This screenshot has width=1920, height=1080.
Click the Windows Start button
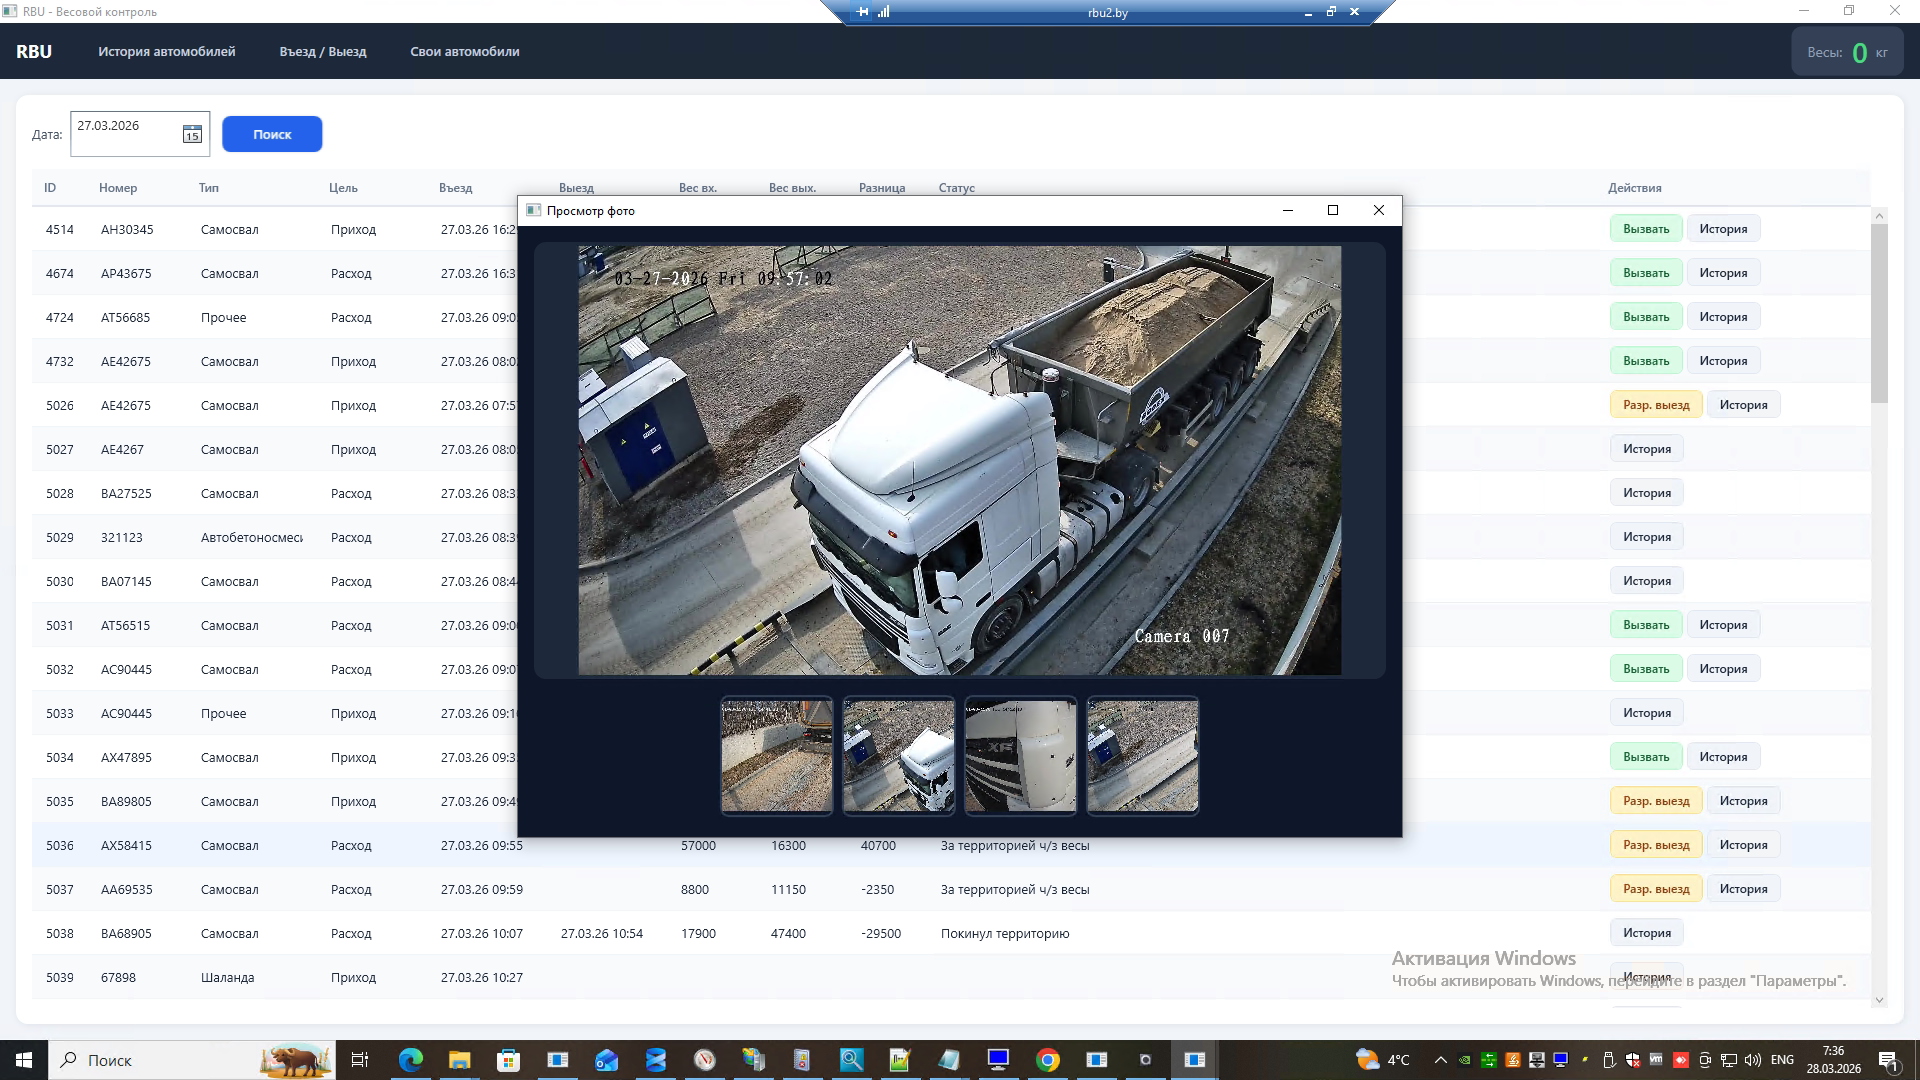[24, 1060]
